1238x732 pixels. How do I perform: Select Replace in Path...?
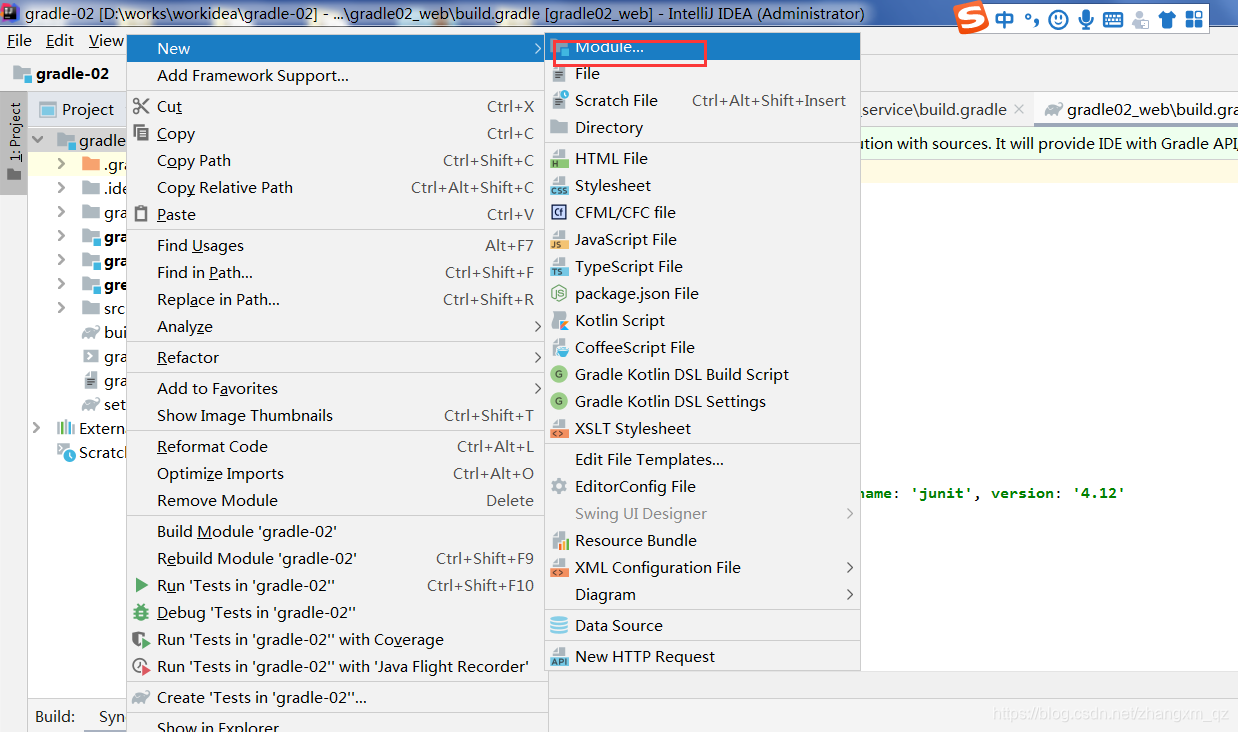point(336,300)
